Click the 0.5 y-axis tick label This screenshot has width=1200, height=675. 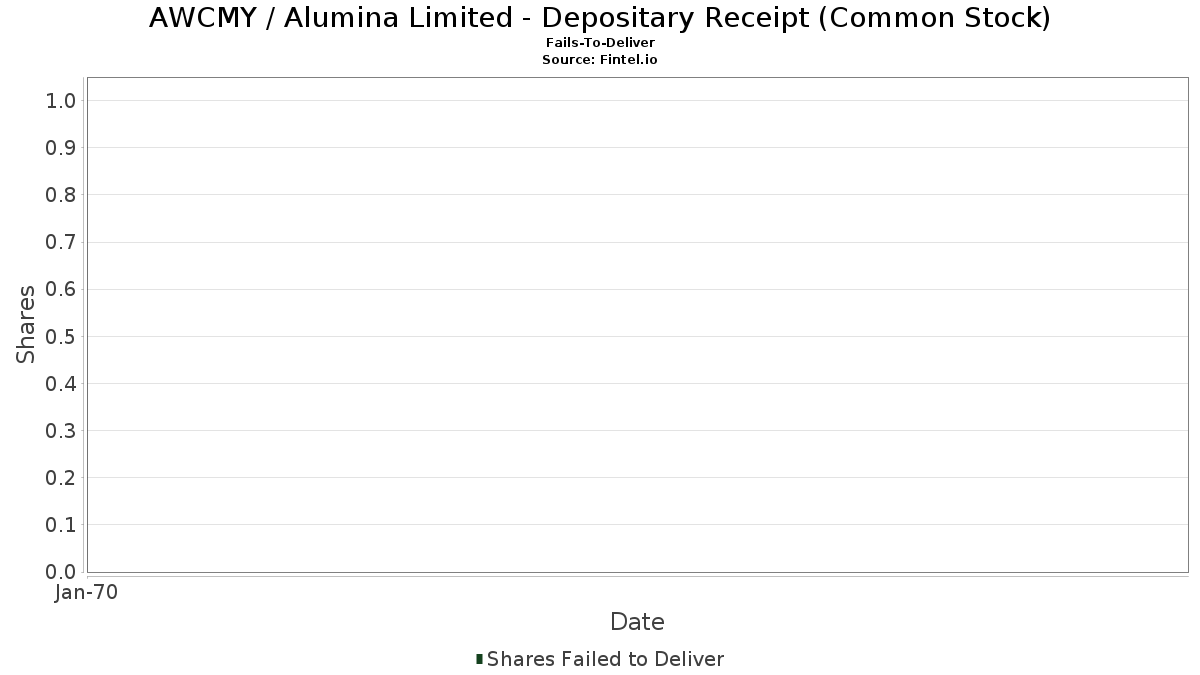(61, 336)
